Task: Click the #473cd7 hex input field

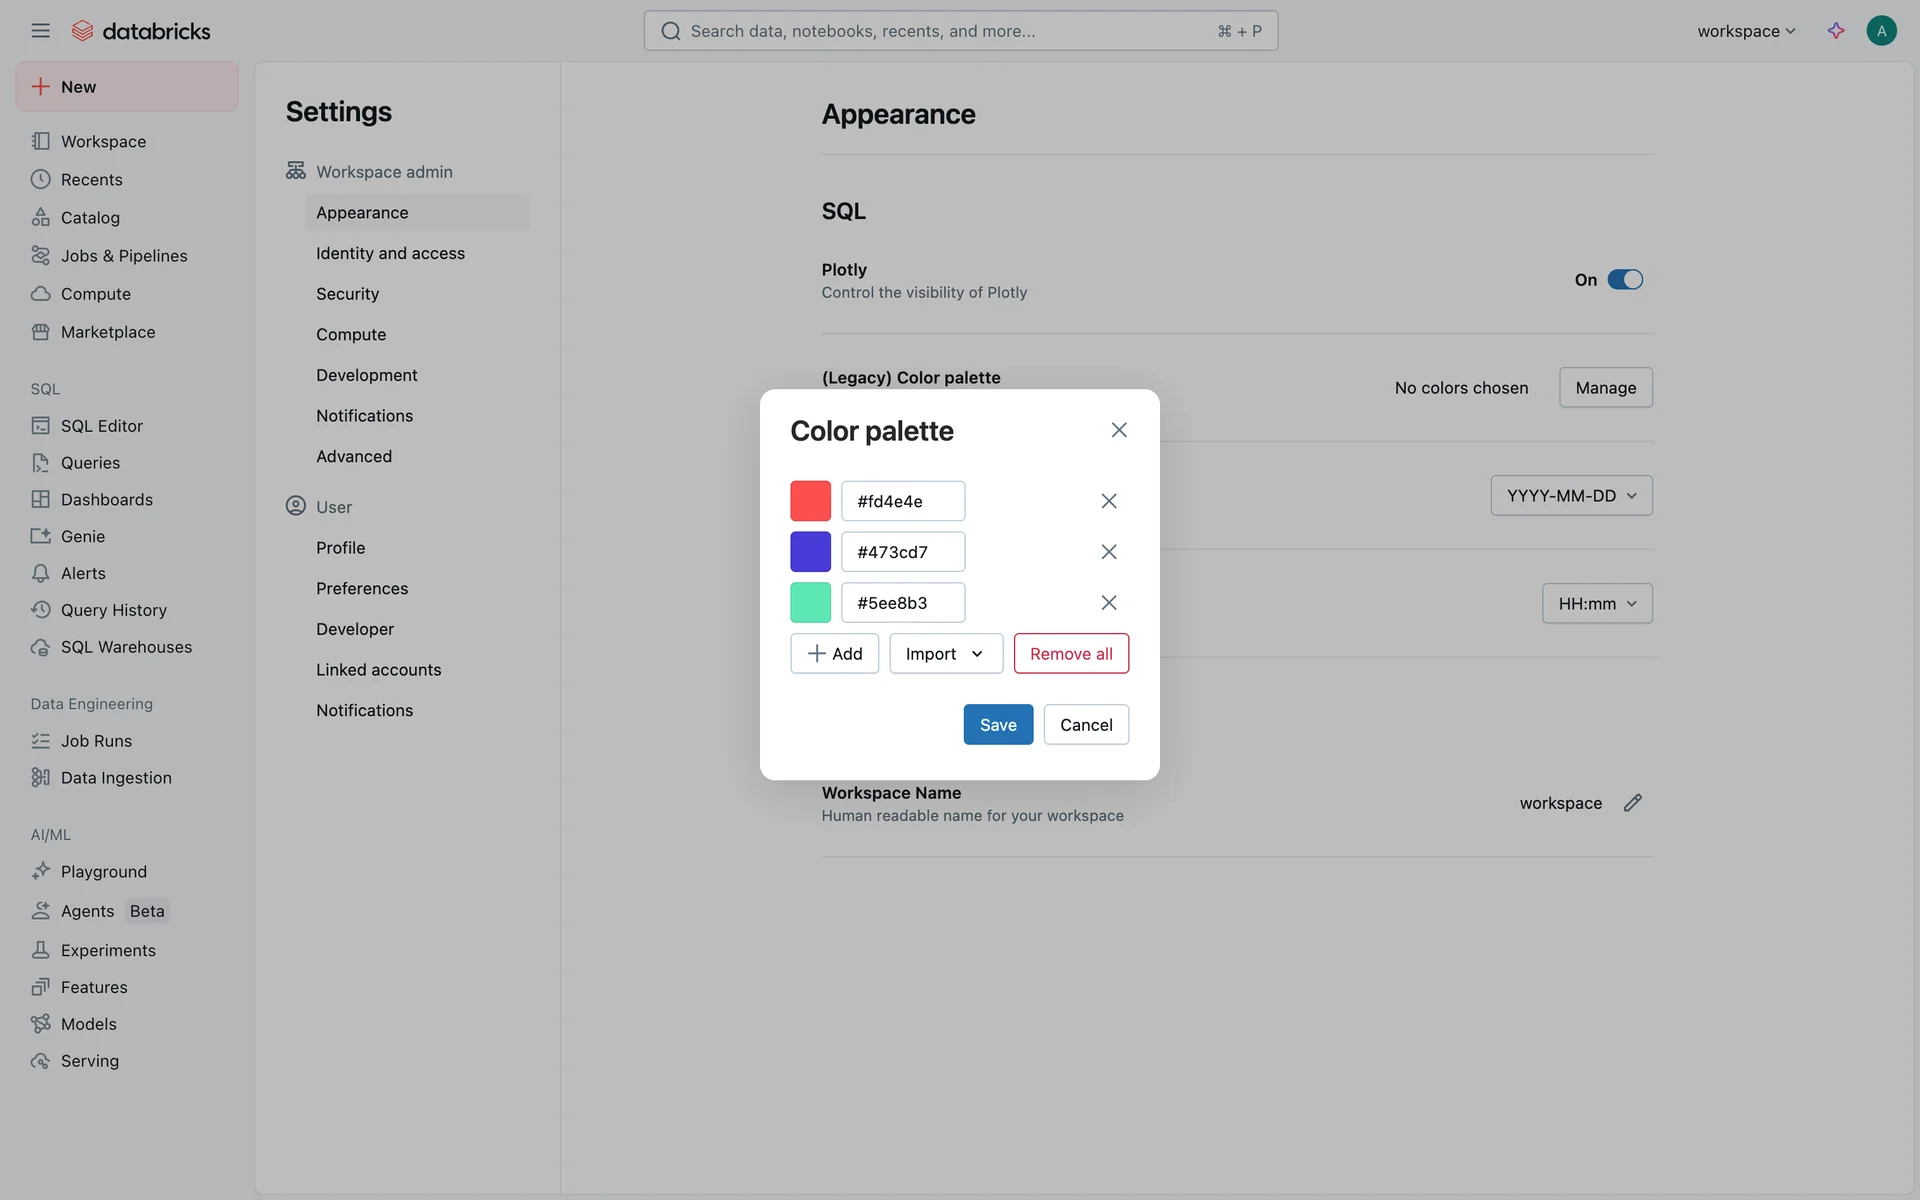Action: point(902,552)
